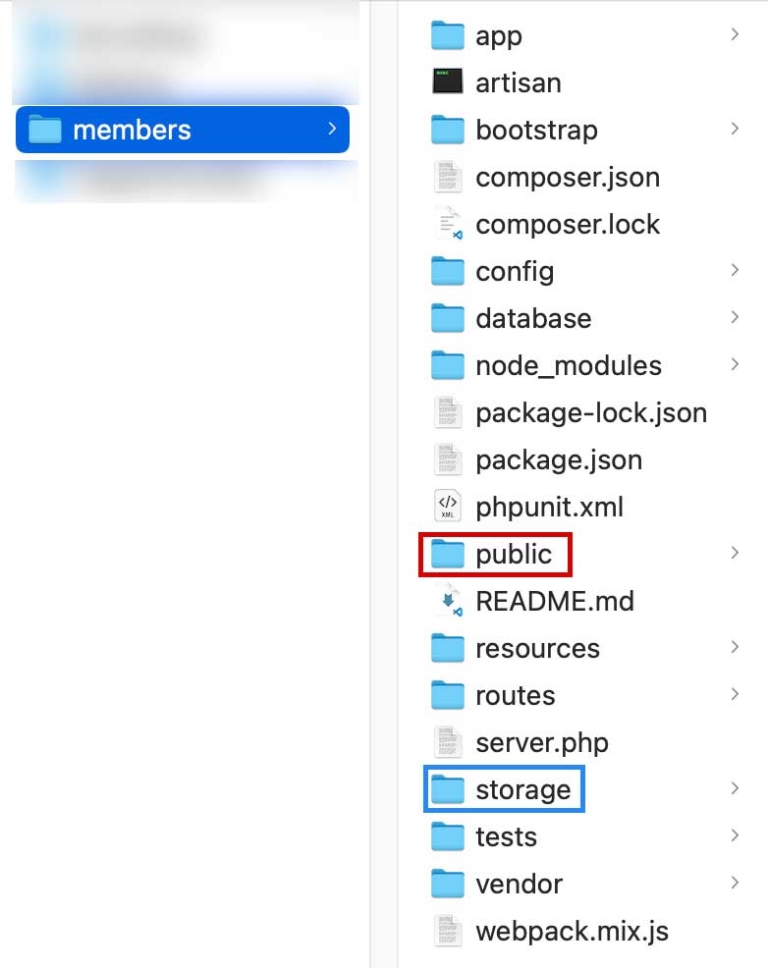This screenshot has width=768, height=968.
Task: Select the resources folder entry
Action: (x=537, y=647)
